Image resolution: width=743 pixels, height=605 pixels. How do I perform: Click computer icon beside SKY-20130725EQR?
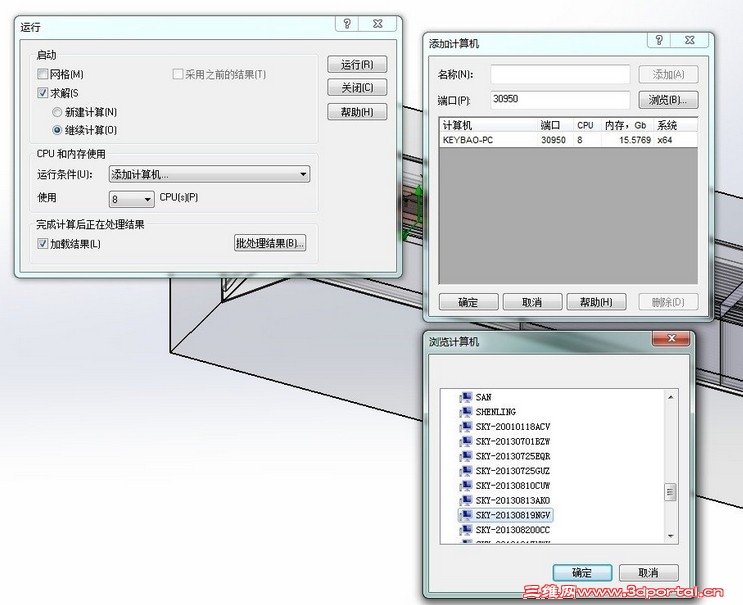466,456
